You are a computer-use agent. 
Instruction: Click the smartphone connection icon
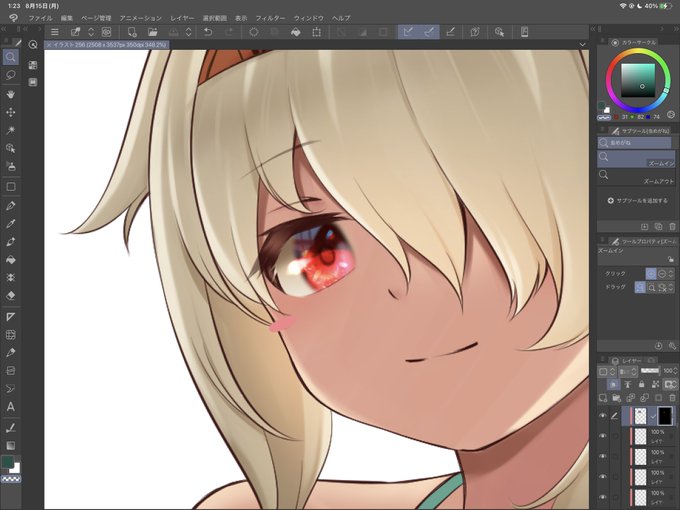(x=524, y=32)
